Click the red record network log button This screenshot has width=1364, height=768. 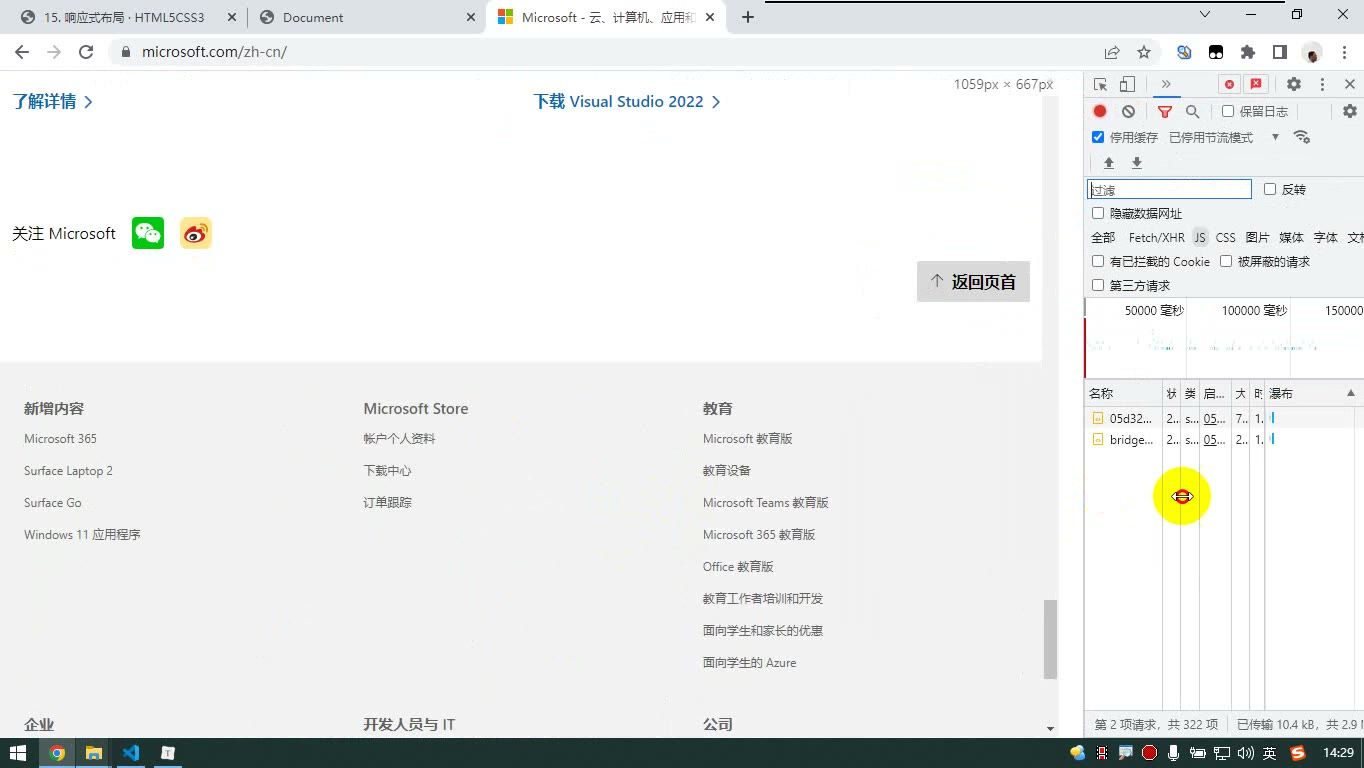tap(1100, 111)
